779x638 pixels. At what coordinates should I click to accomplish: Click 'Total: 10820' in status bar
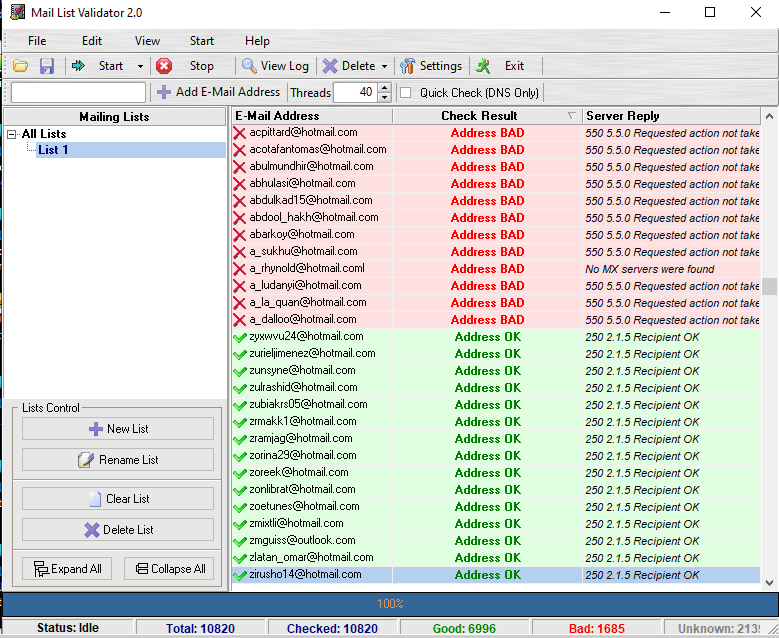click(x=200, y=629)
